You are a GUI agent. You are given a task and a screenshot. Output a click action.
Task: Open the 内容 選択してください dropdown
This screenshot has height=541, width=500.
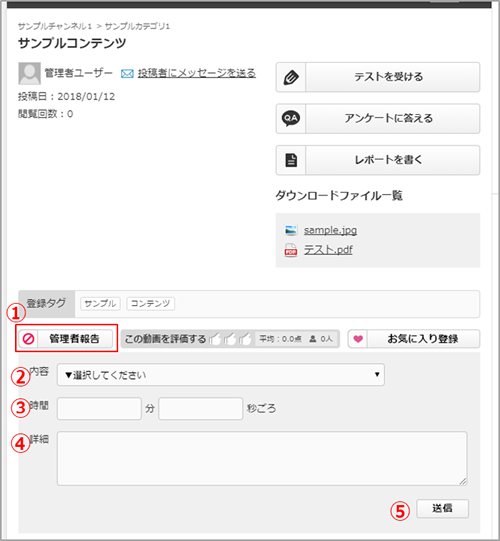[x=220, y=374]
